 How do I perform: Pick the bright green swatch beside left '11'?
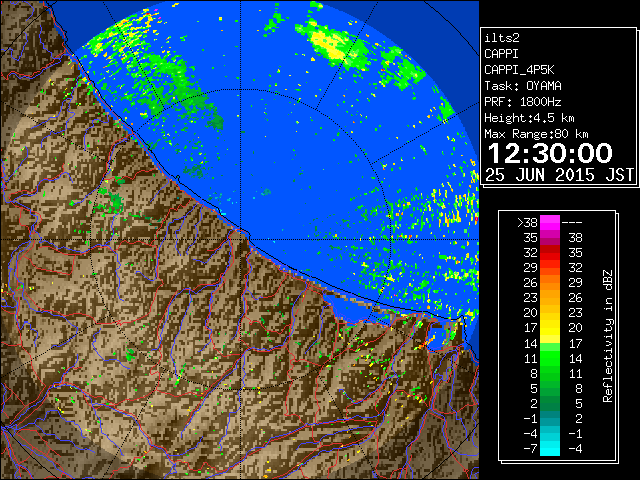pyautogui.click(x=550, y=358)
